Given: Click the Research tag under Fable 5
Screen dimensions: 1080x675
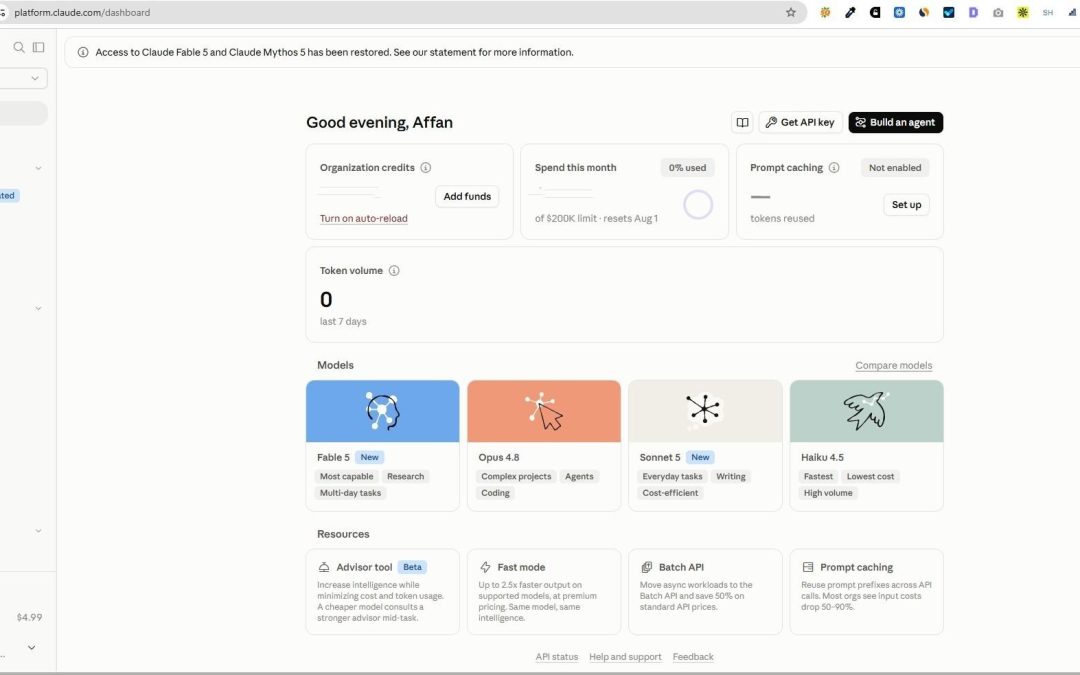Looking at the screenshot, I should tap(406, 477).
